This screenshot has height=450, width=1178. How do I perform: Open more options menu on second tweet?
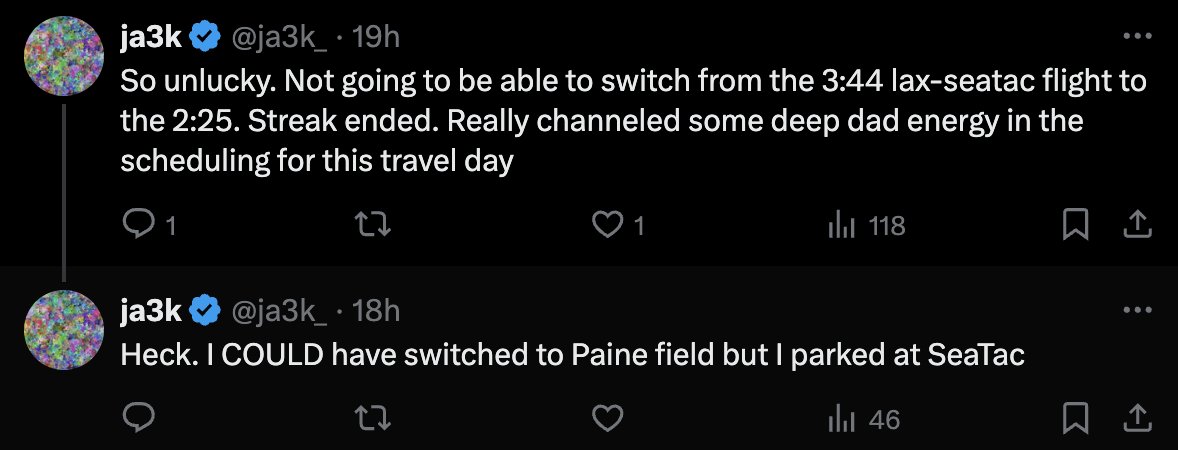pyautogui.click(x=1137, y=309)
